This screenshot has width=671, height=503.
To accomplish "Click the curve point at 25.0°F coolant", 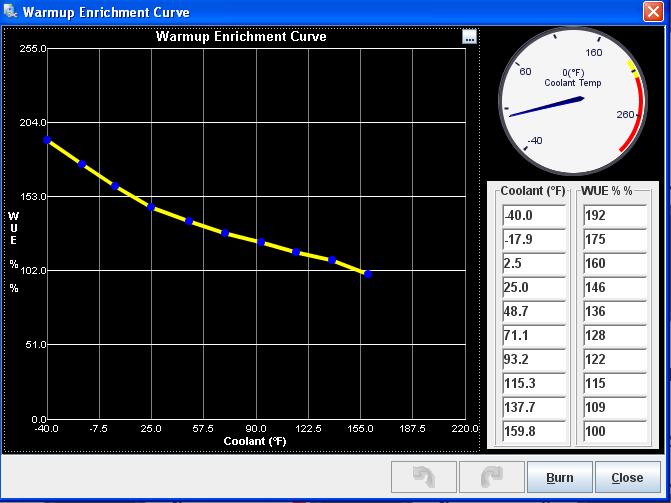I will pos(151,207).
